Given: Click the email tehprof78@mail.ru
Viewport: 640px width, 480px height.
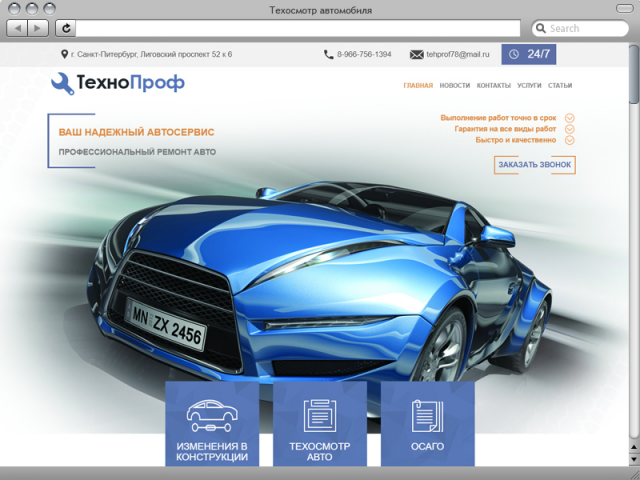Looking at the screenshot, I should tap(458, 54).
